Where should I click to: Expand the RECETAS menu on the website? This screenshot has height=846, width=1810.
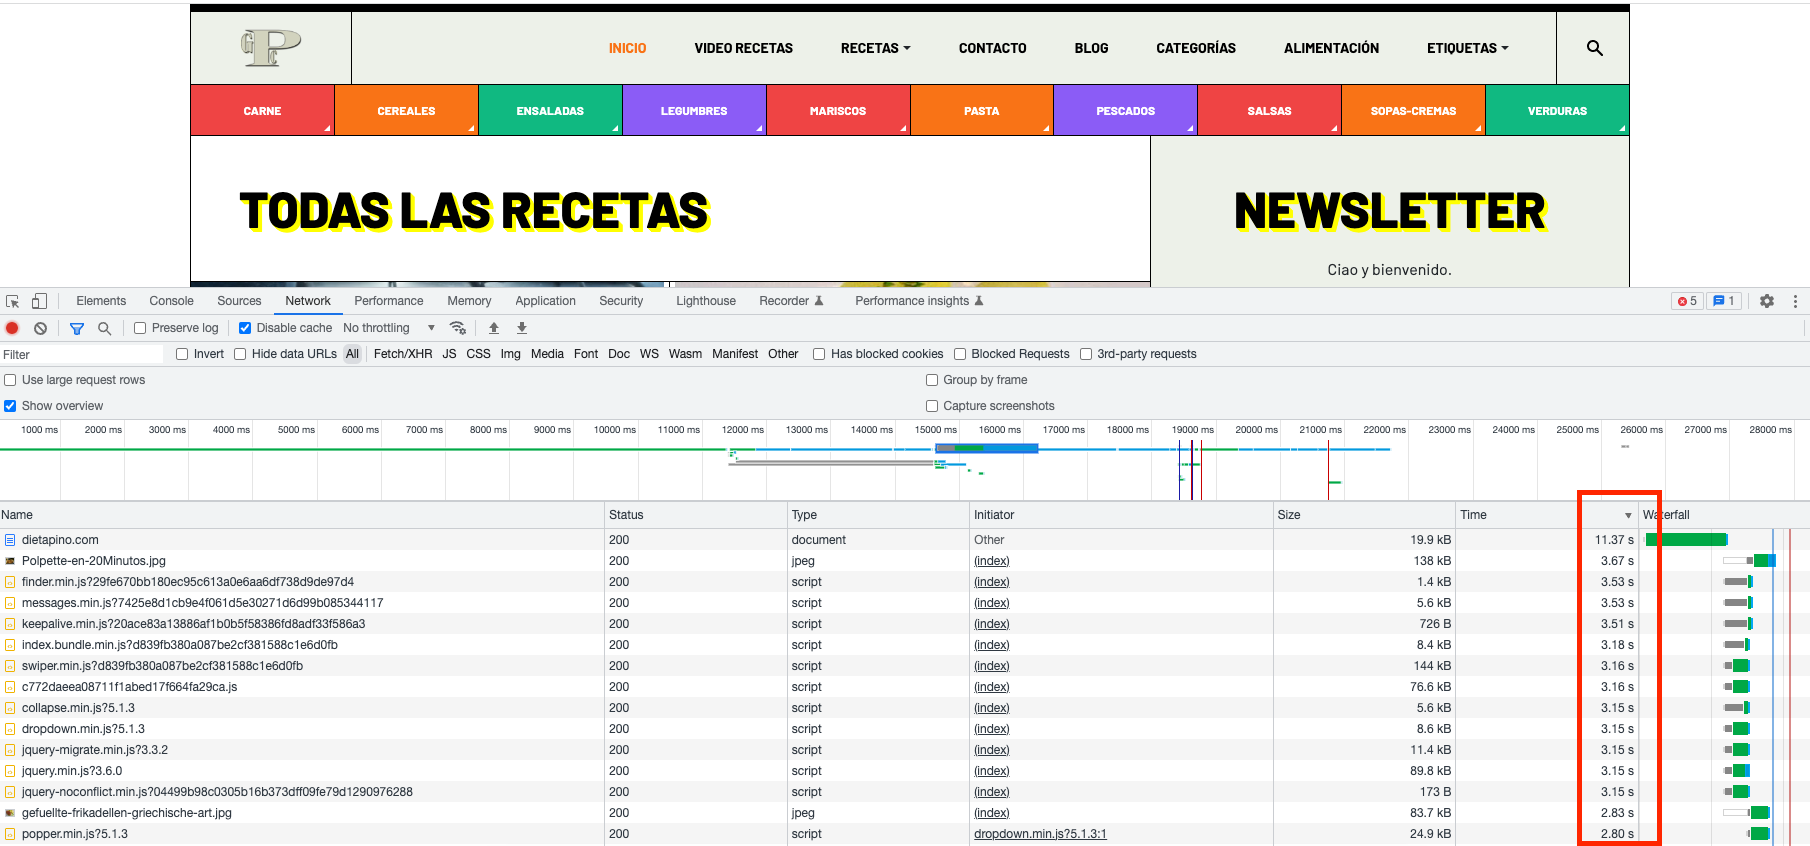(x=875, y=48)
